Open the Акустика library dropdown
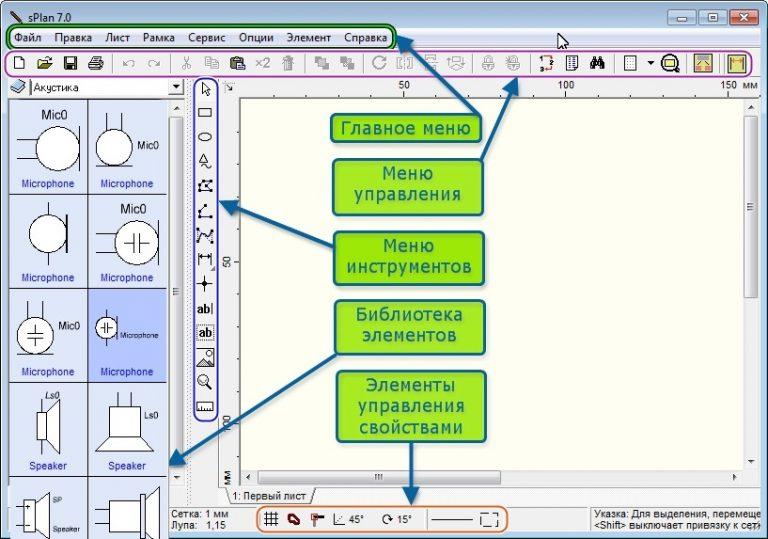 pos(175,87)
